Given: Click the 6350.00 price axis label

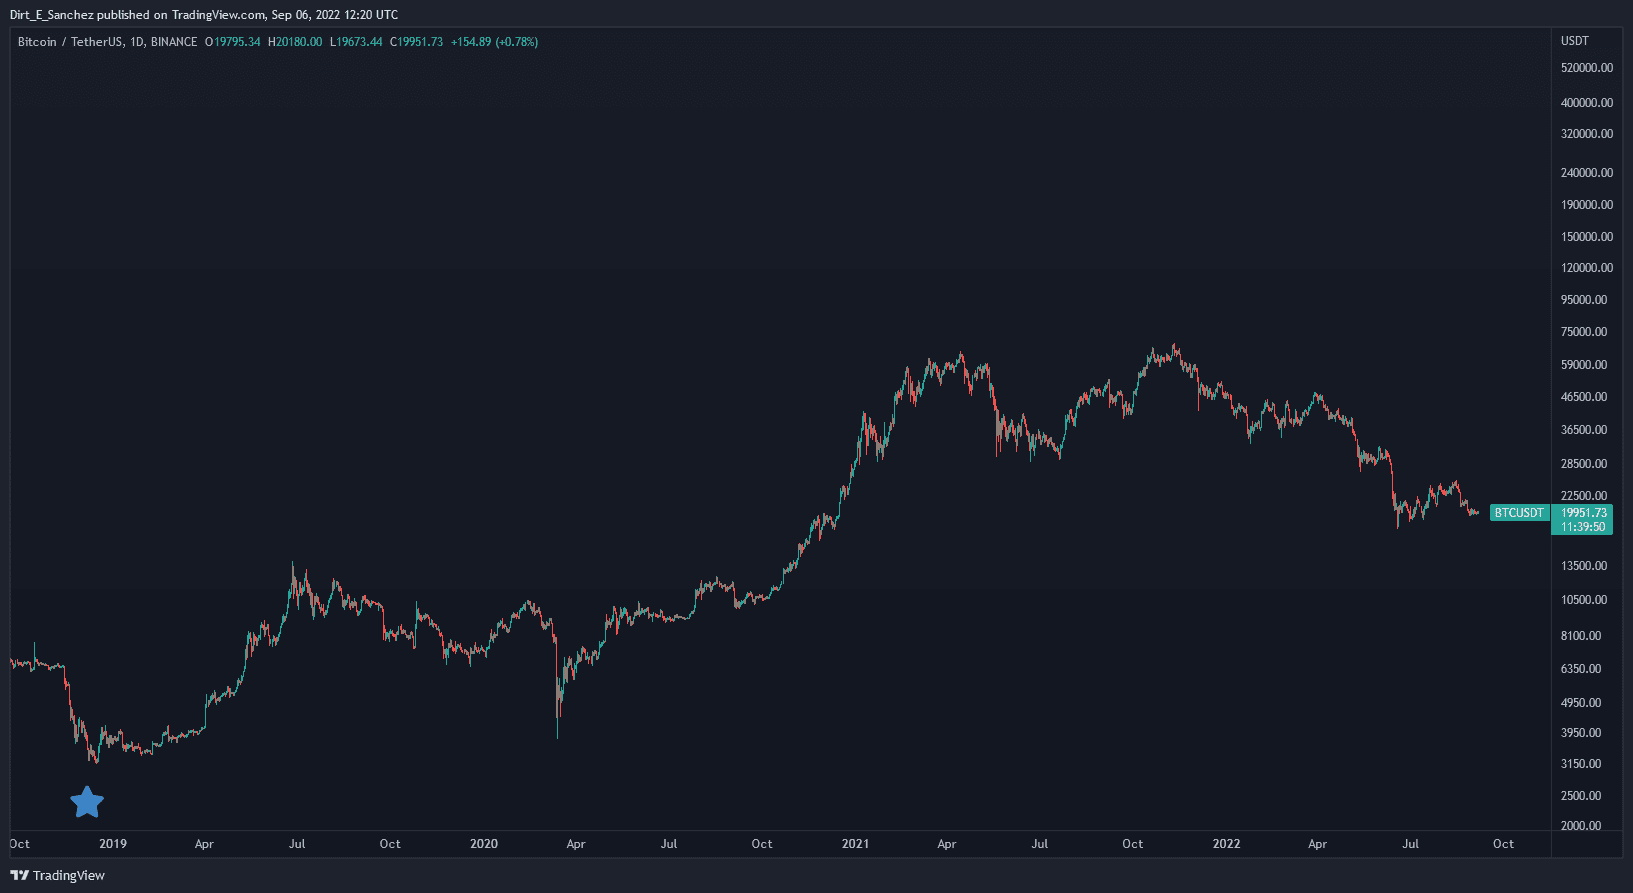Looking at the screenshot, I should click(x=1581, y=669).
